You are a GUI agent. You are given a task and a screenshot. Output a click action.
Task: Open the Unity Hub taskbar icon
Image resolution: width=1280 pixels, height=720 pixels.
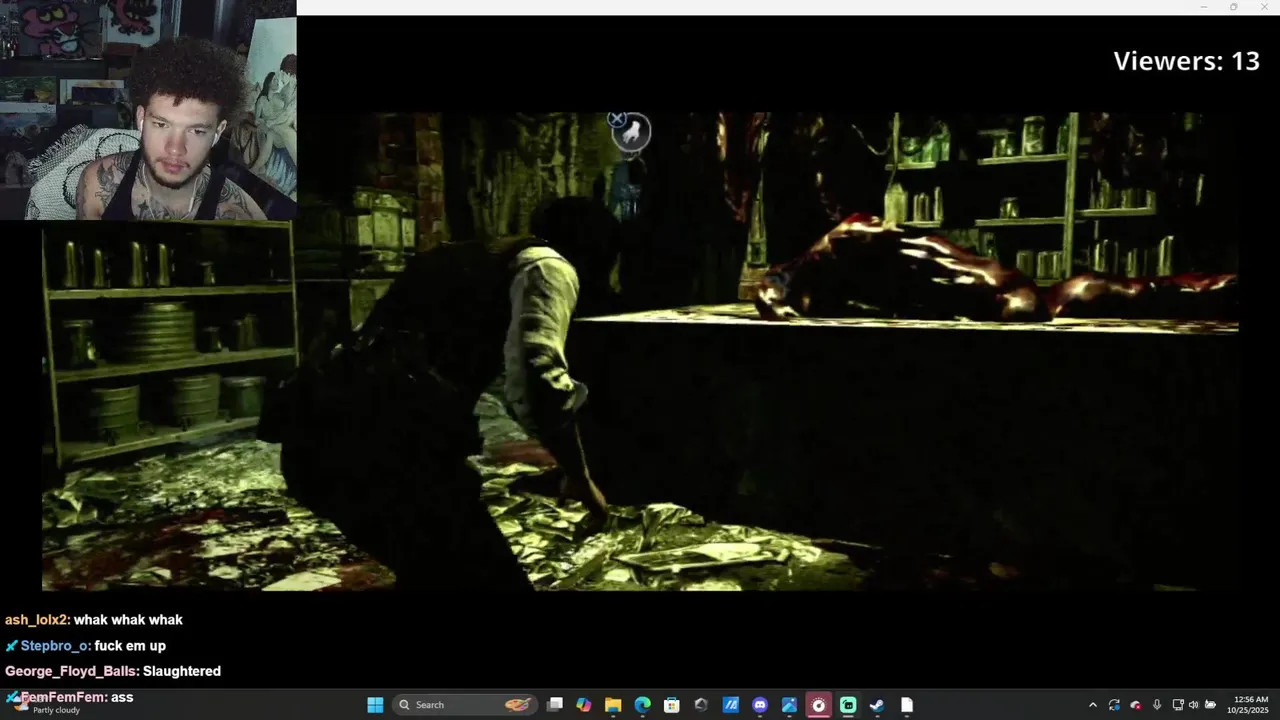(x=701, y=705)
